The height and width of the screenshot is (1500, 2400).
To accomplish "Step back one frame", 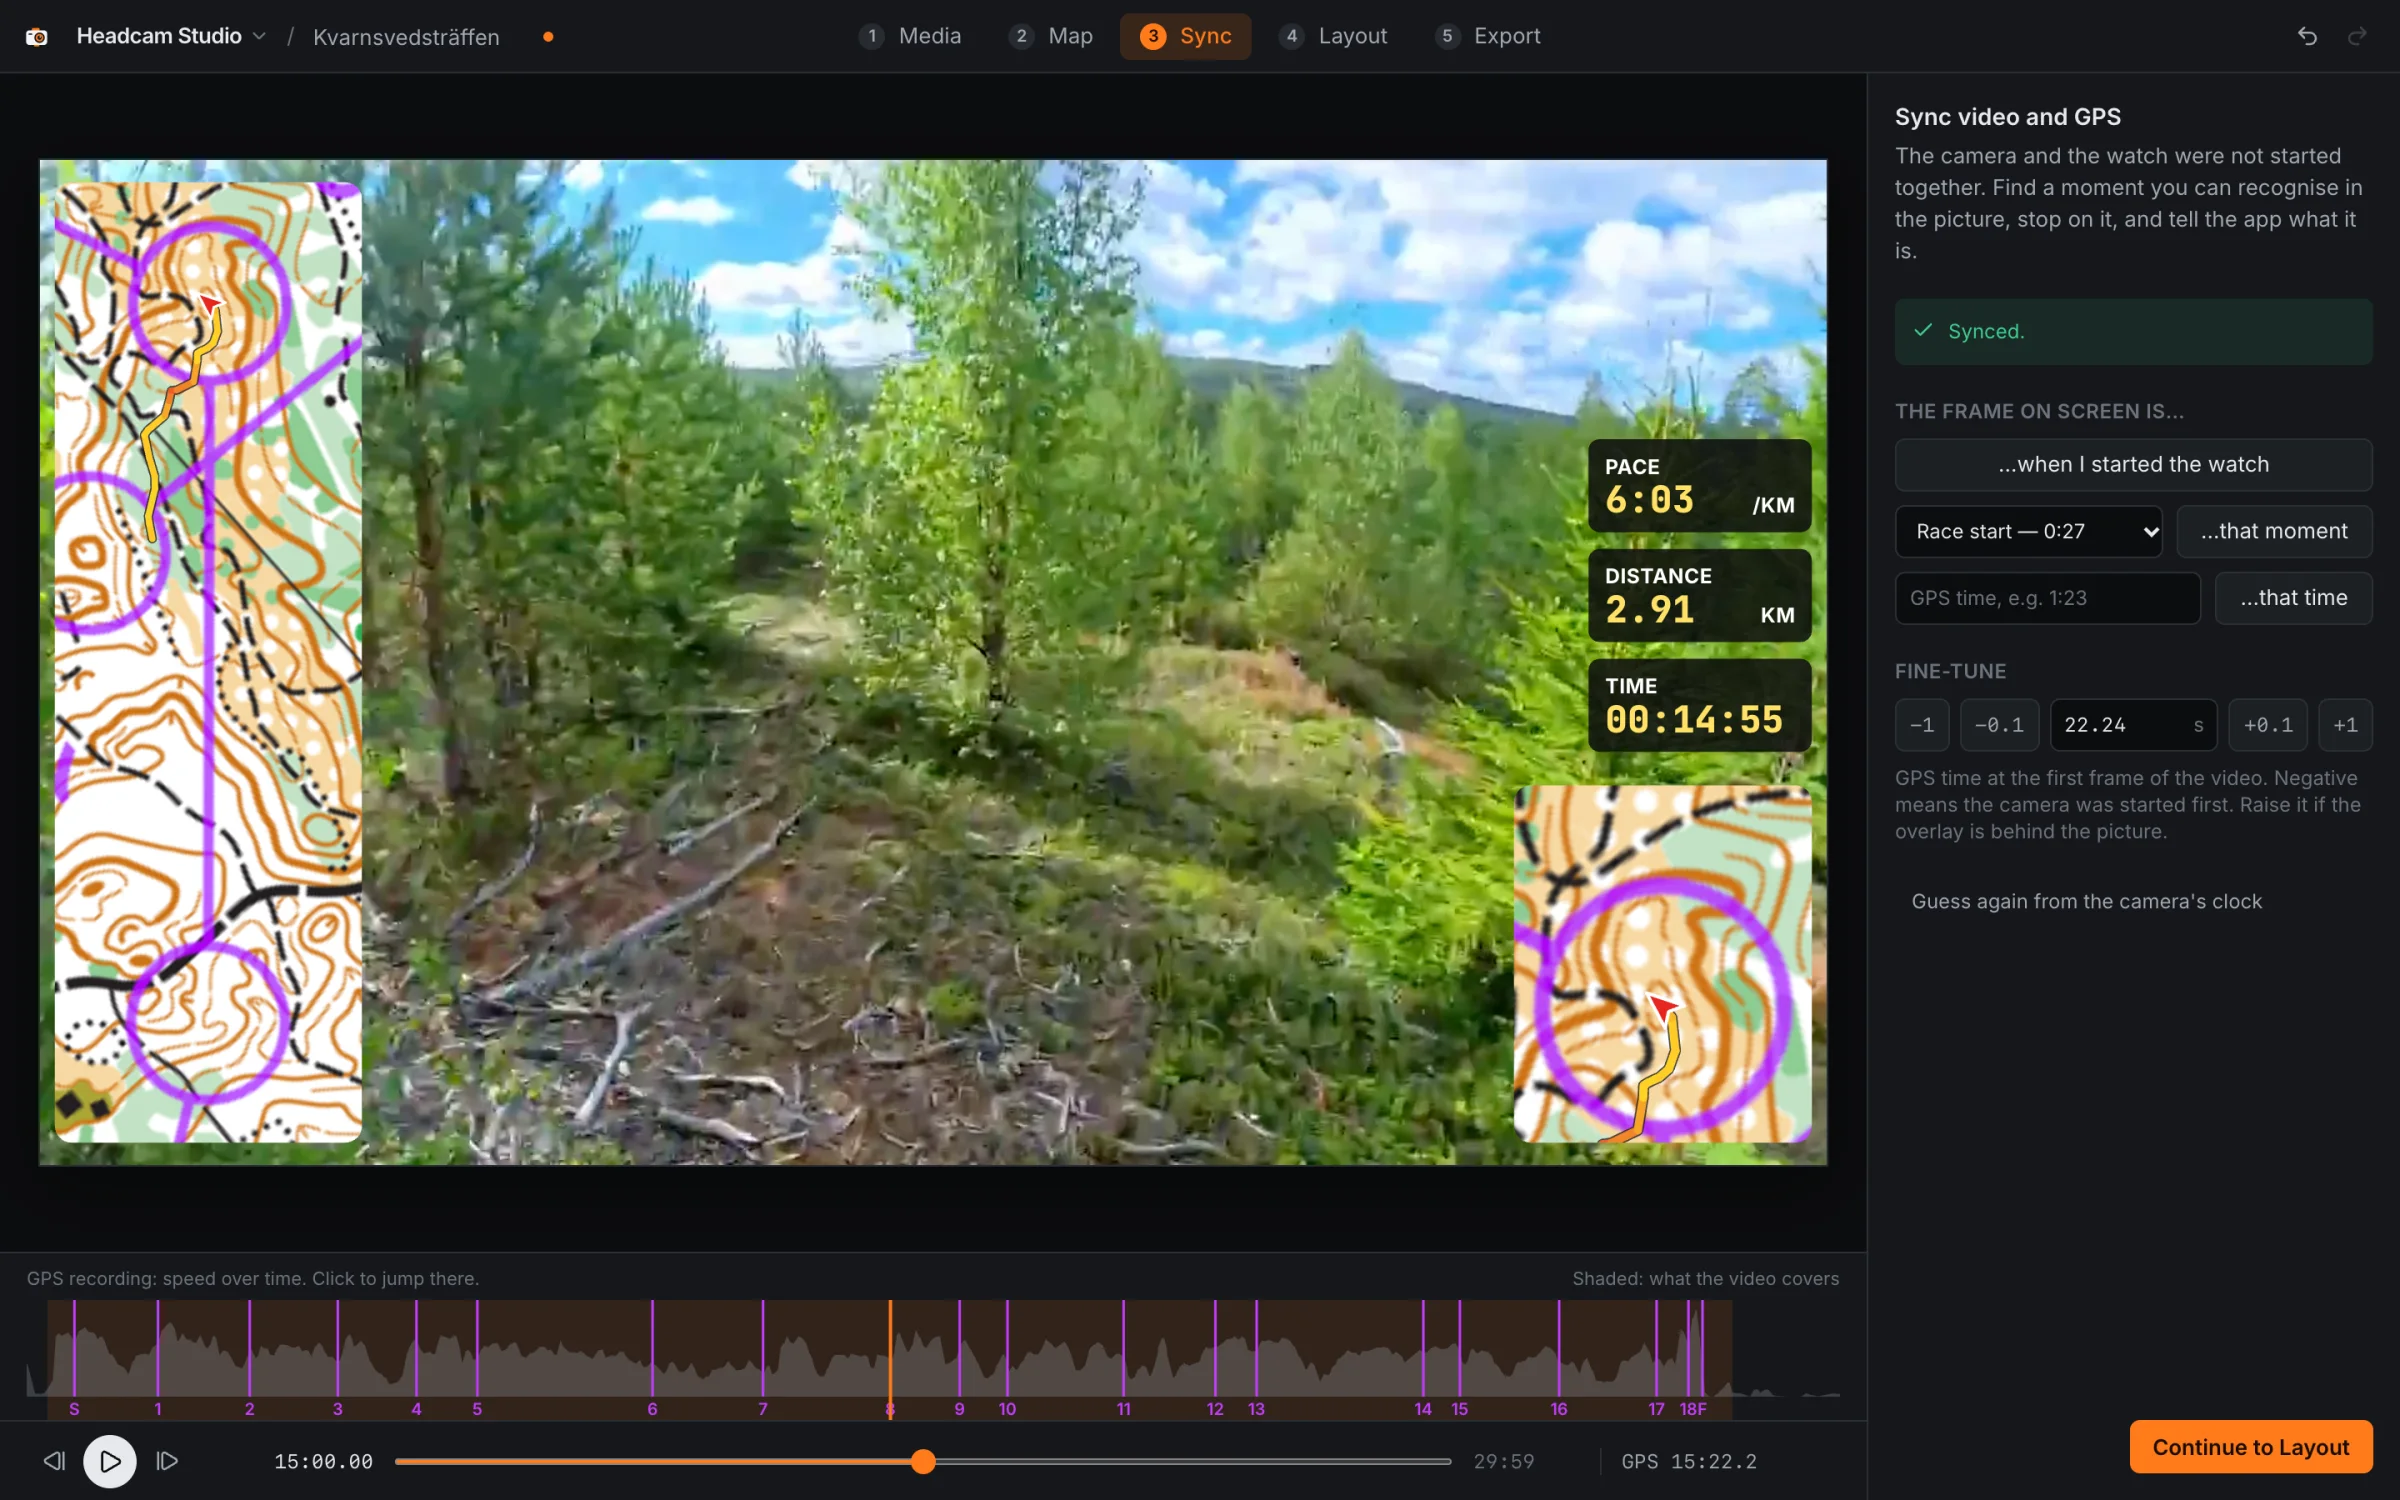I will [54, 1461].
